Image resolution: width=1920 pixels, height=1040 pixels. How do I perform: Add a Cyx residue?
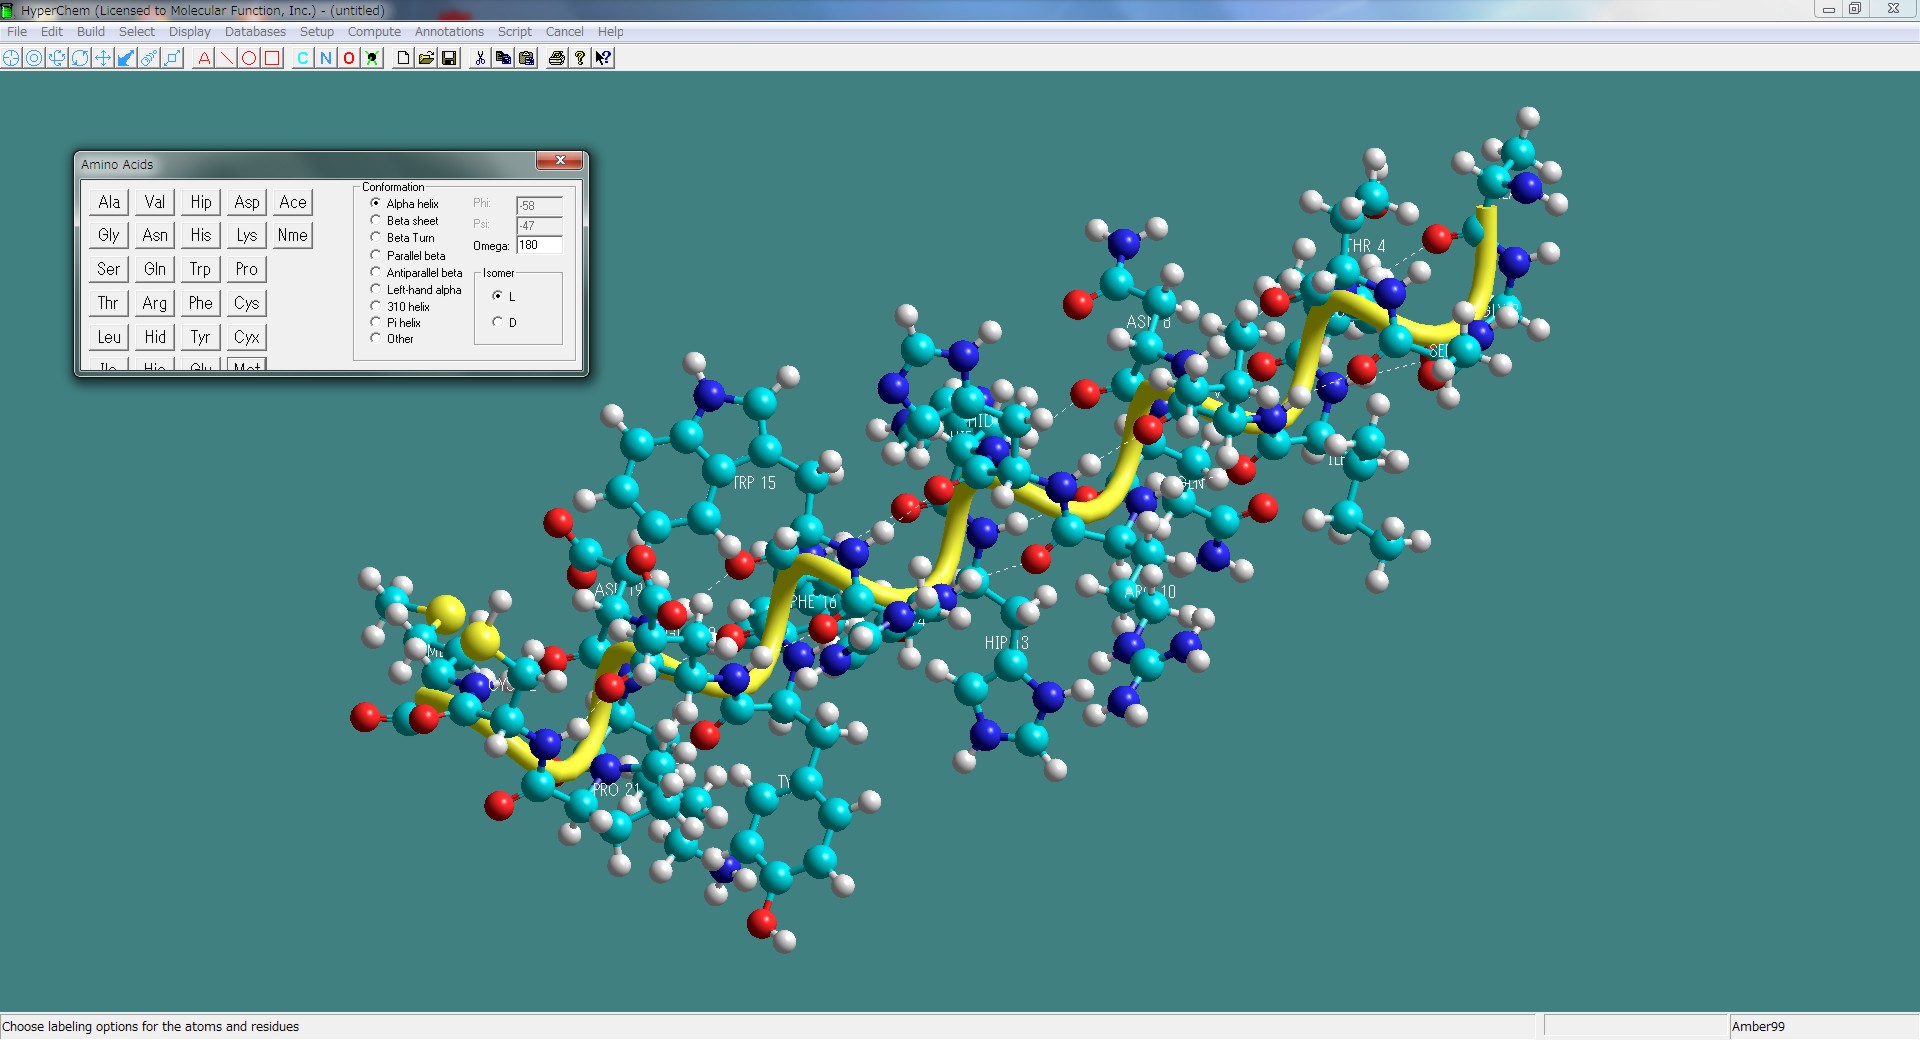tap(247, 337)
